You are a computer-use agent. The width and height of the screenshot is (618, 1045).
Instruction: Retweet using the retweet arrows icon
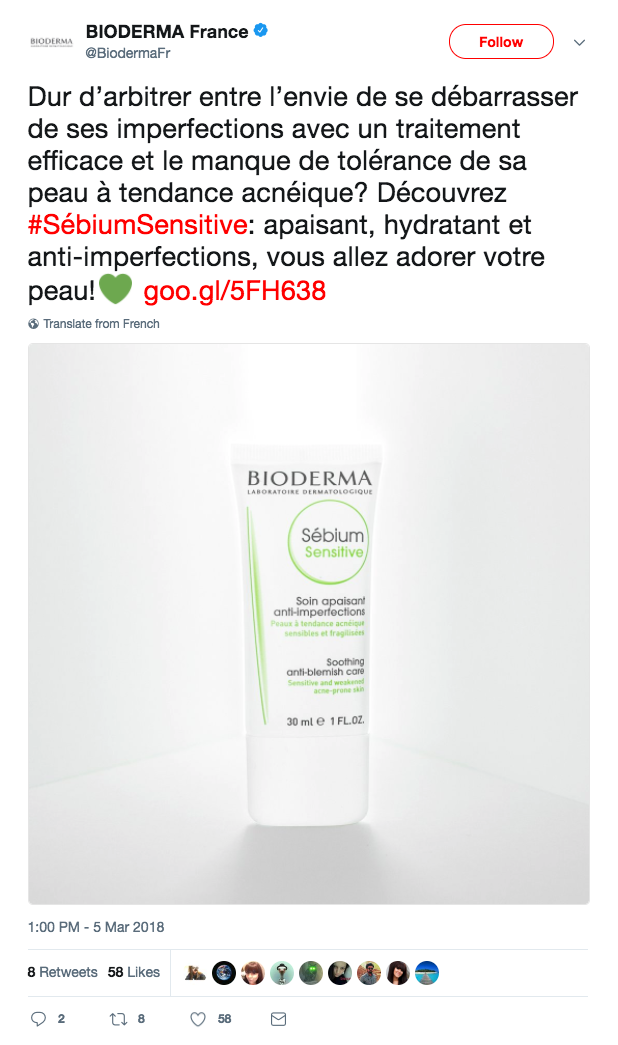coord(118,1018)
